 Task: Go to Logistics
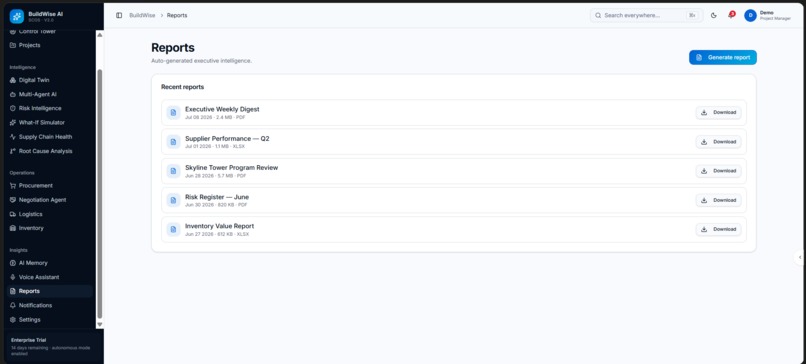50,214
